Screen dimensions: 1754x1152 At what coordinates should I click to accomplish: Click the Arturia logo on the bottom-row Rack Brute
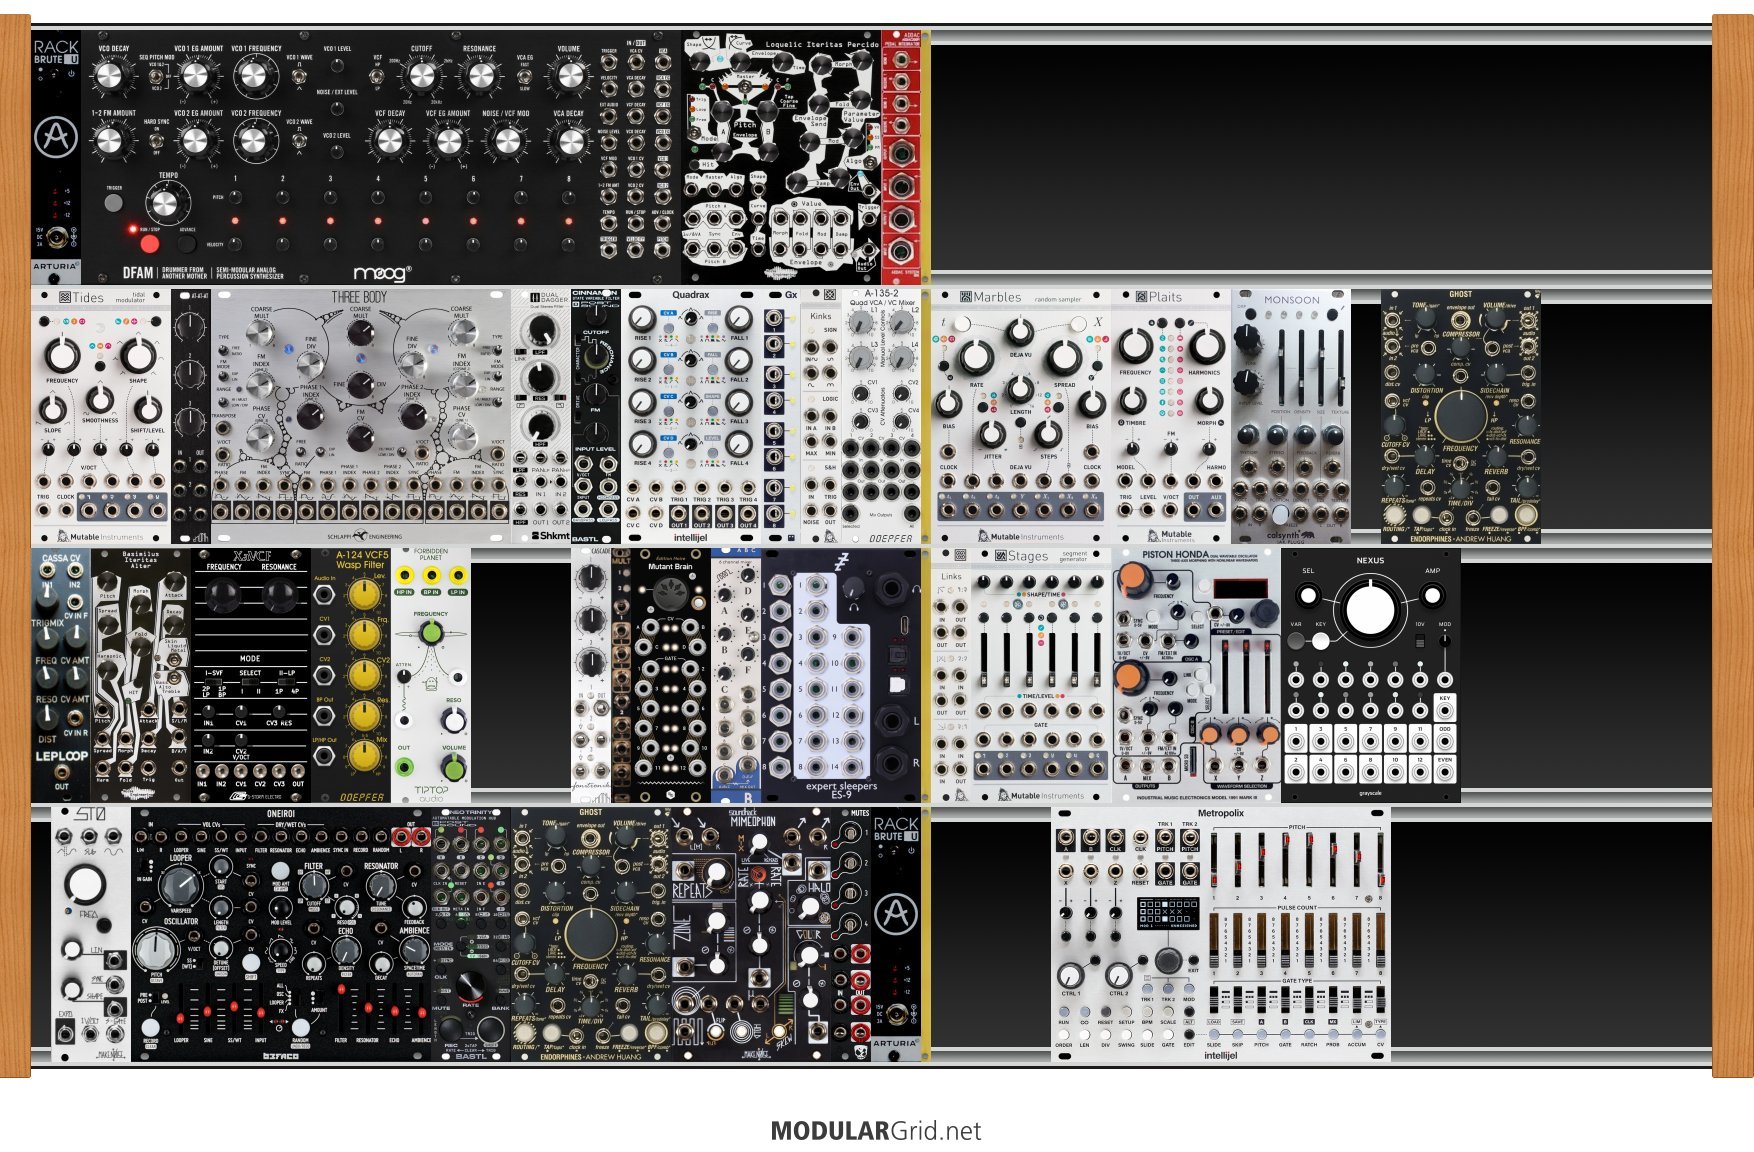click(896, 914)
